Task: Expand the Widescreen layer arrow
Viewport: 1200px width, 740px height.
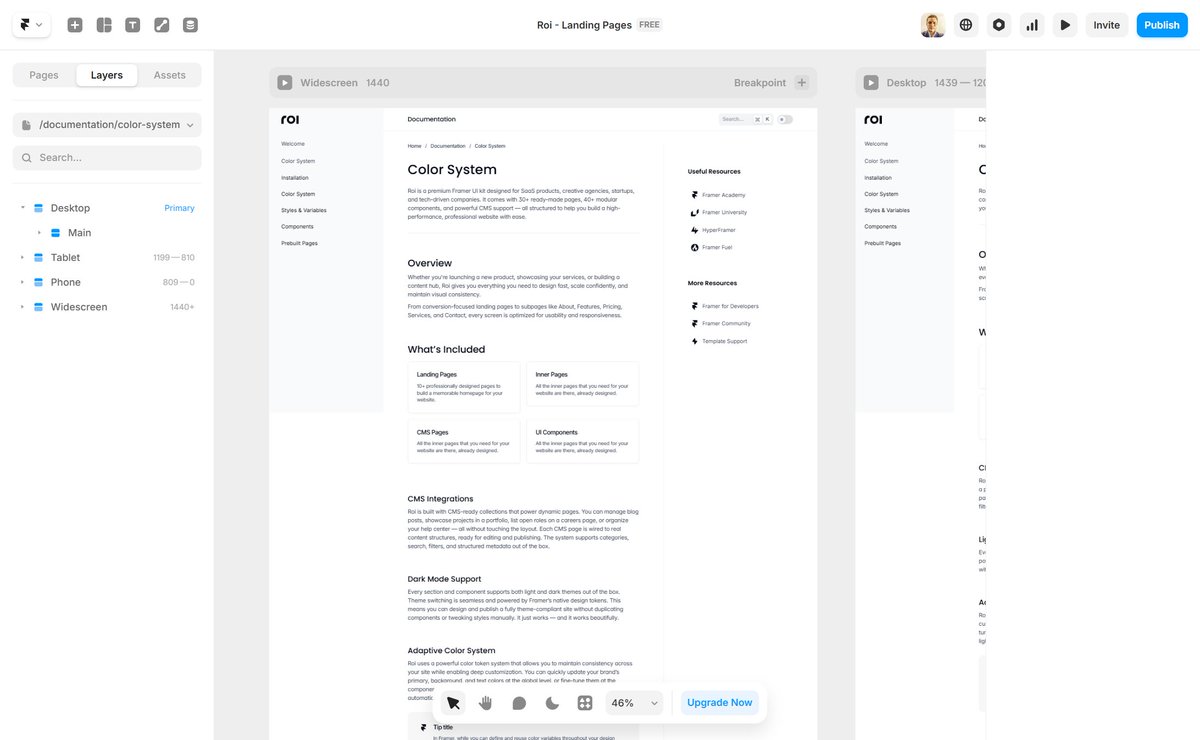Action: pos(23,307)
